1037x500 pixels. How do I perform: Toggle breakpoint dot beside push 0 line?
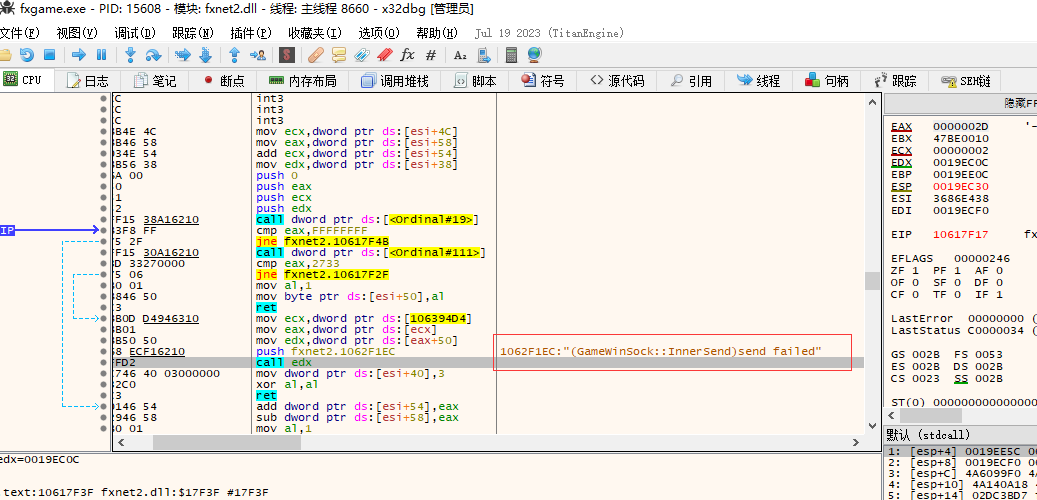(x=103, y=175)
